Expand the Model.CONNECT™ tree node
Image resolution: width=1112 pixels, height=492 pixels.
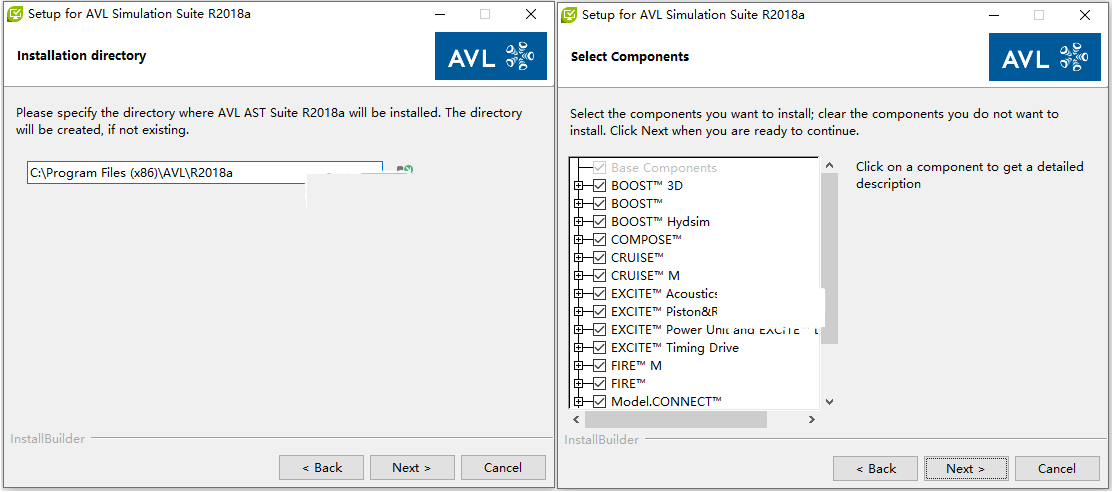[x=579, y=401]
